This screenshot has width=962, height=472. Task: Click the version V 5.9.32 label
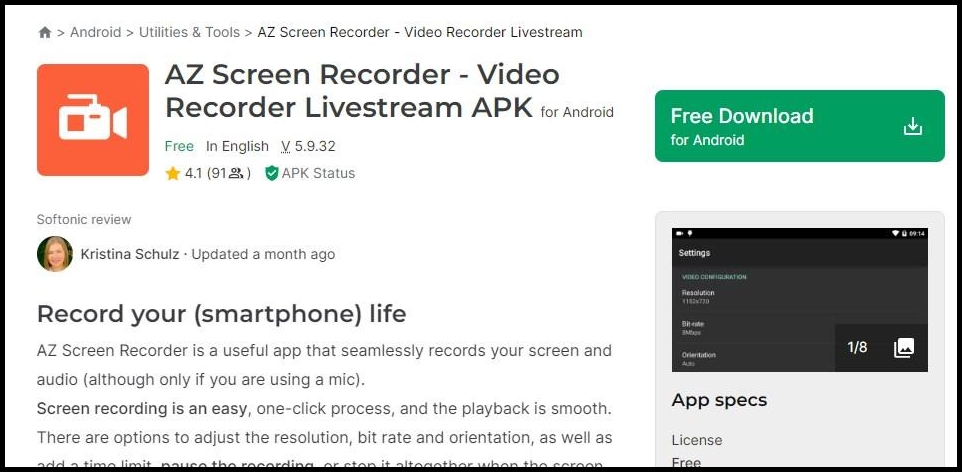pos(308,147)
